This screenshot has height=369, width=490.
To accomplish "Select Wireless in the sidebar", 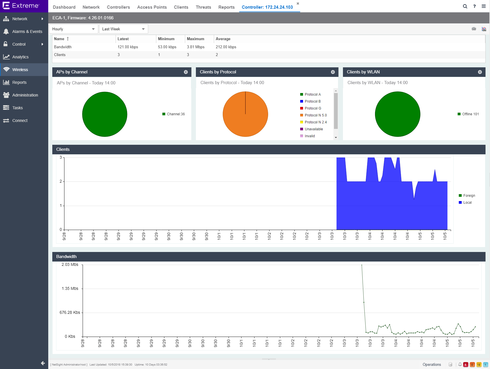I will point(24,70).
